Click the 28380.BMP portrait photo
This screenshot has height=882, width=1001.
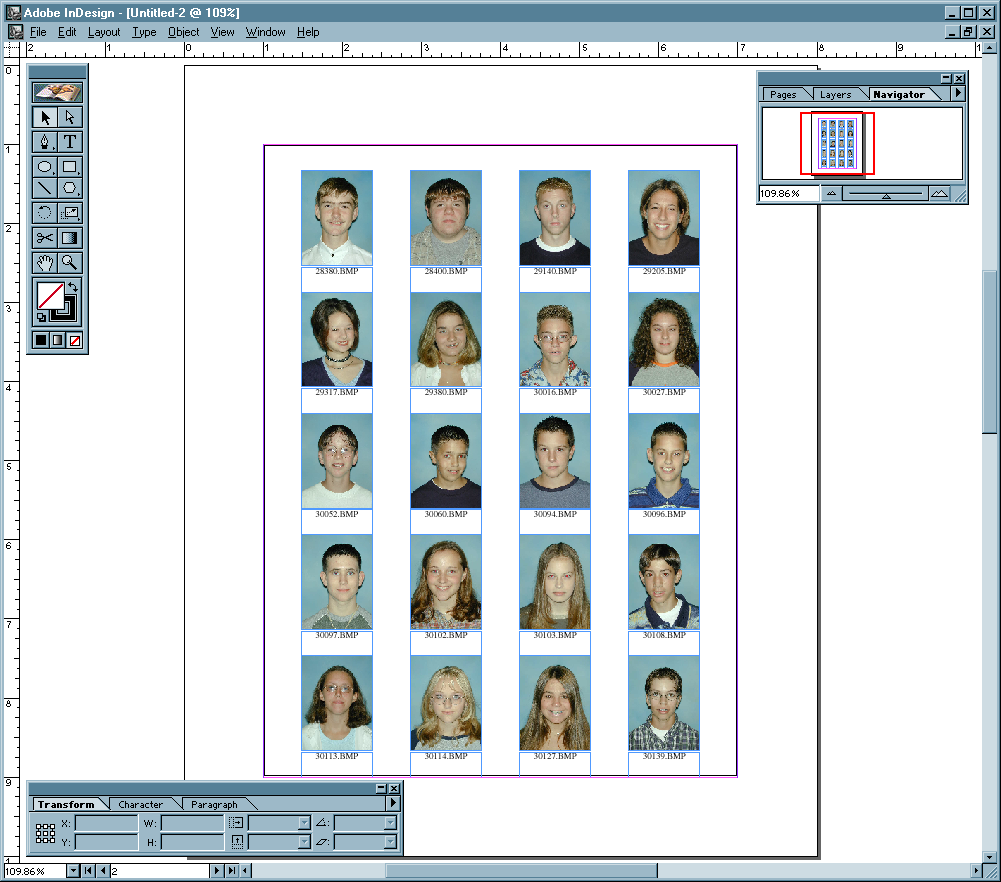tap(336, 217)
